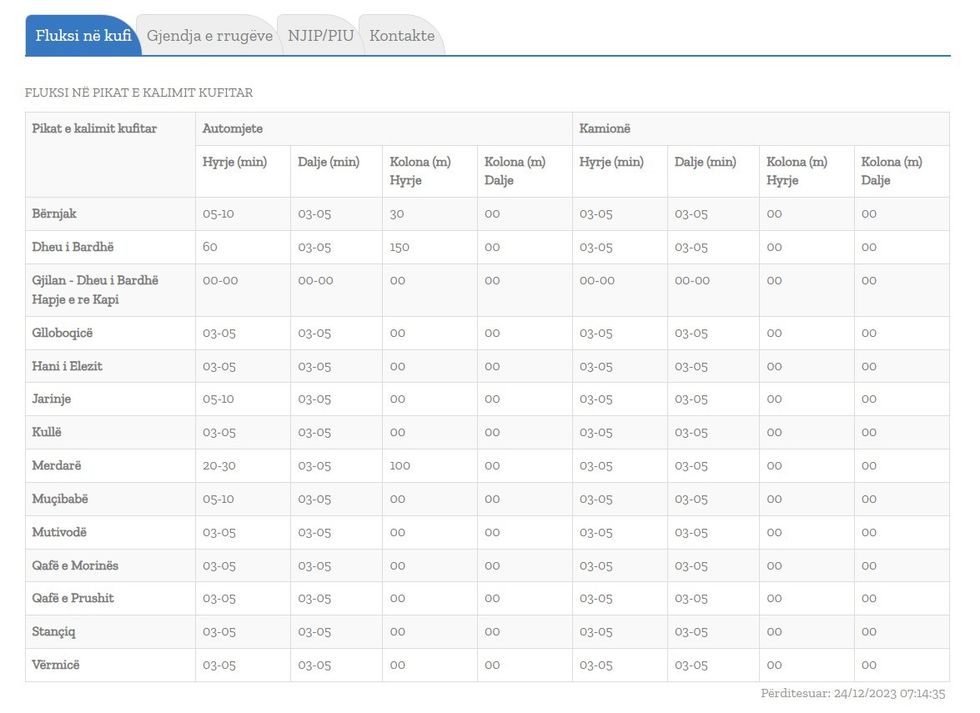Screen dimensions: 980x713
Task: Click the Hani i Elezit row label
Action: coord(67,366)
